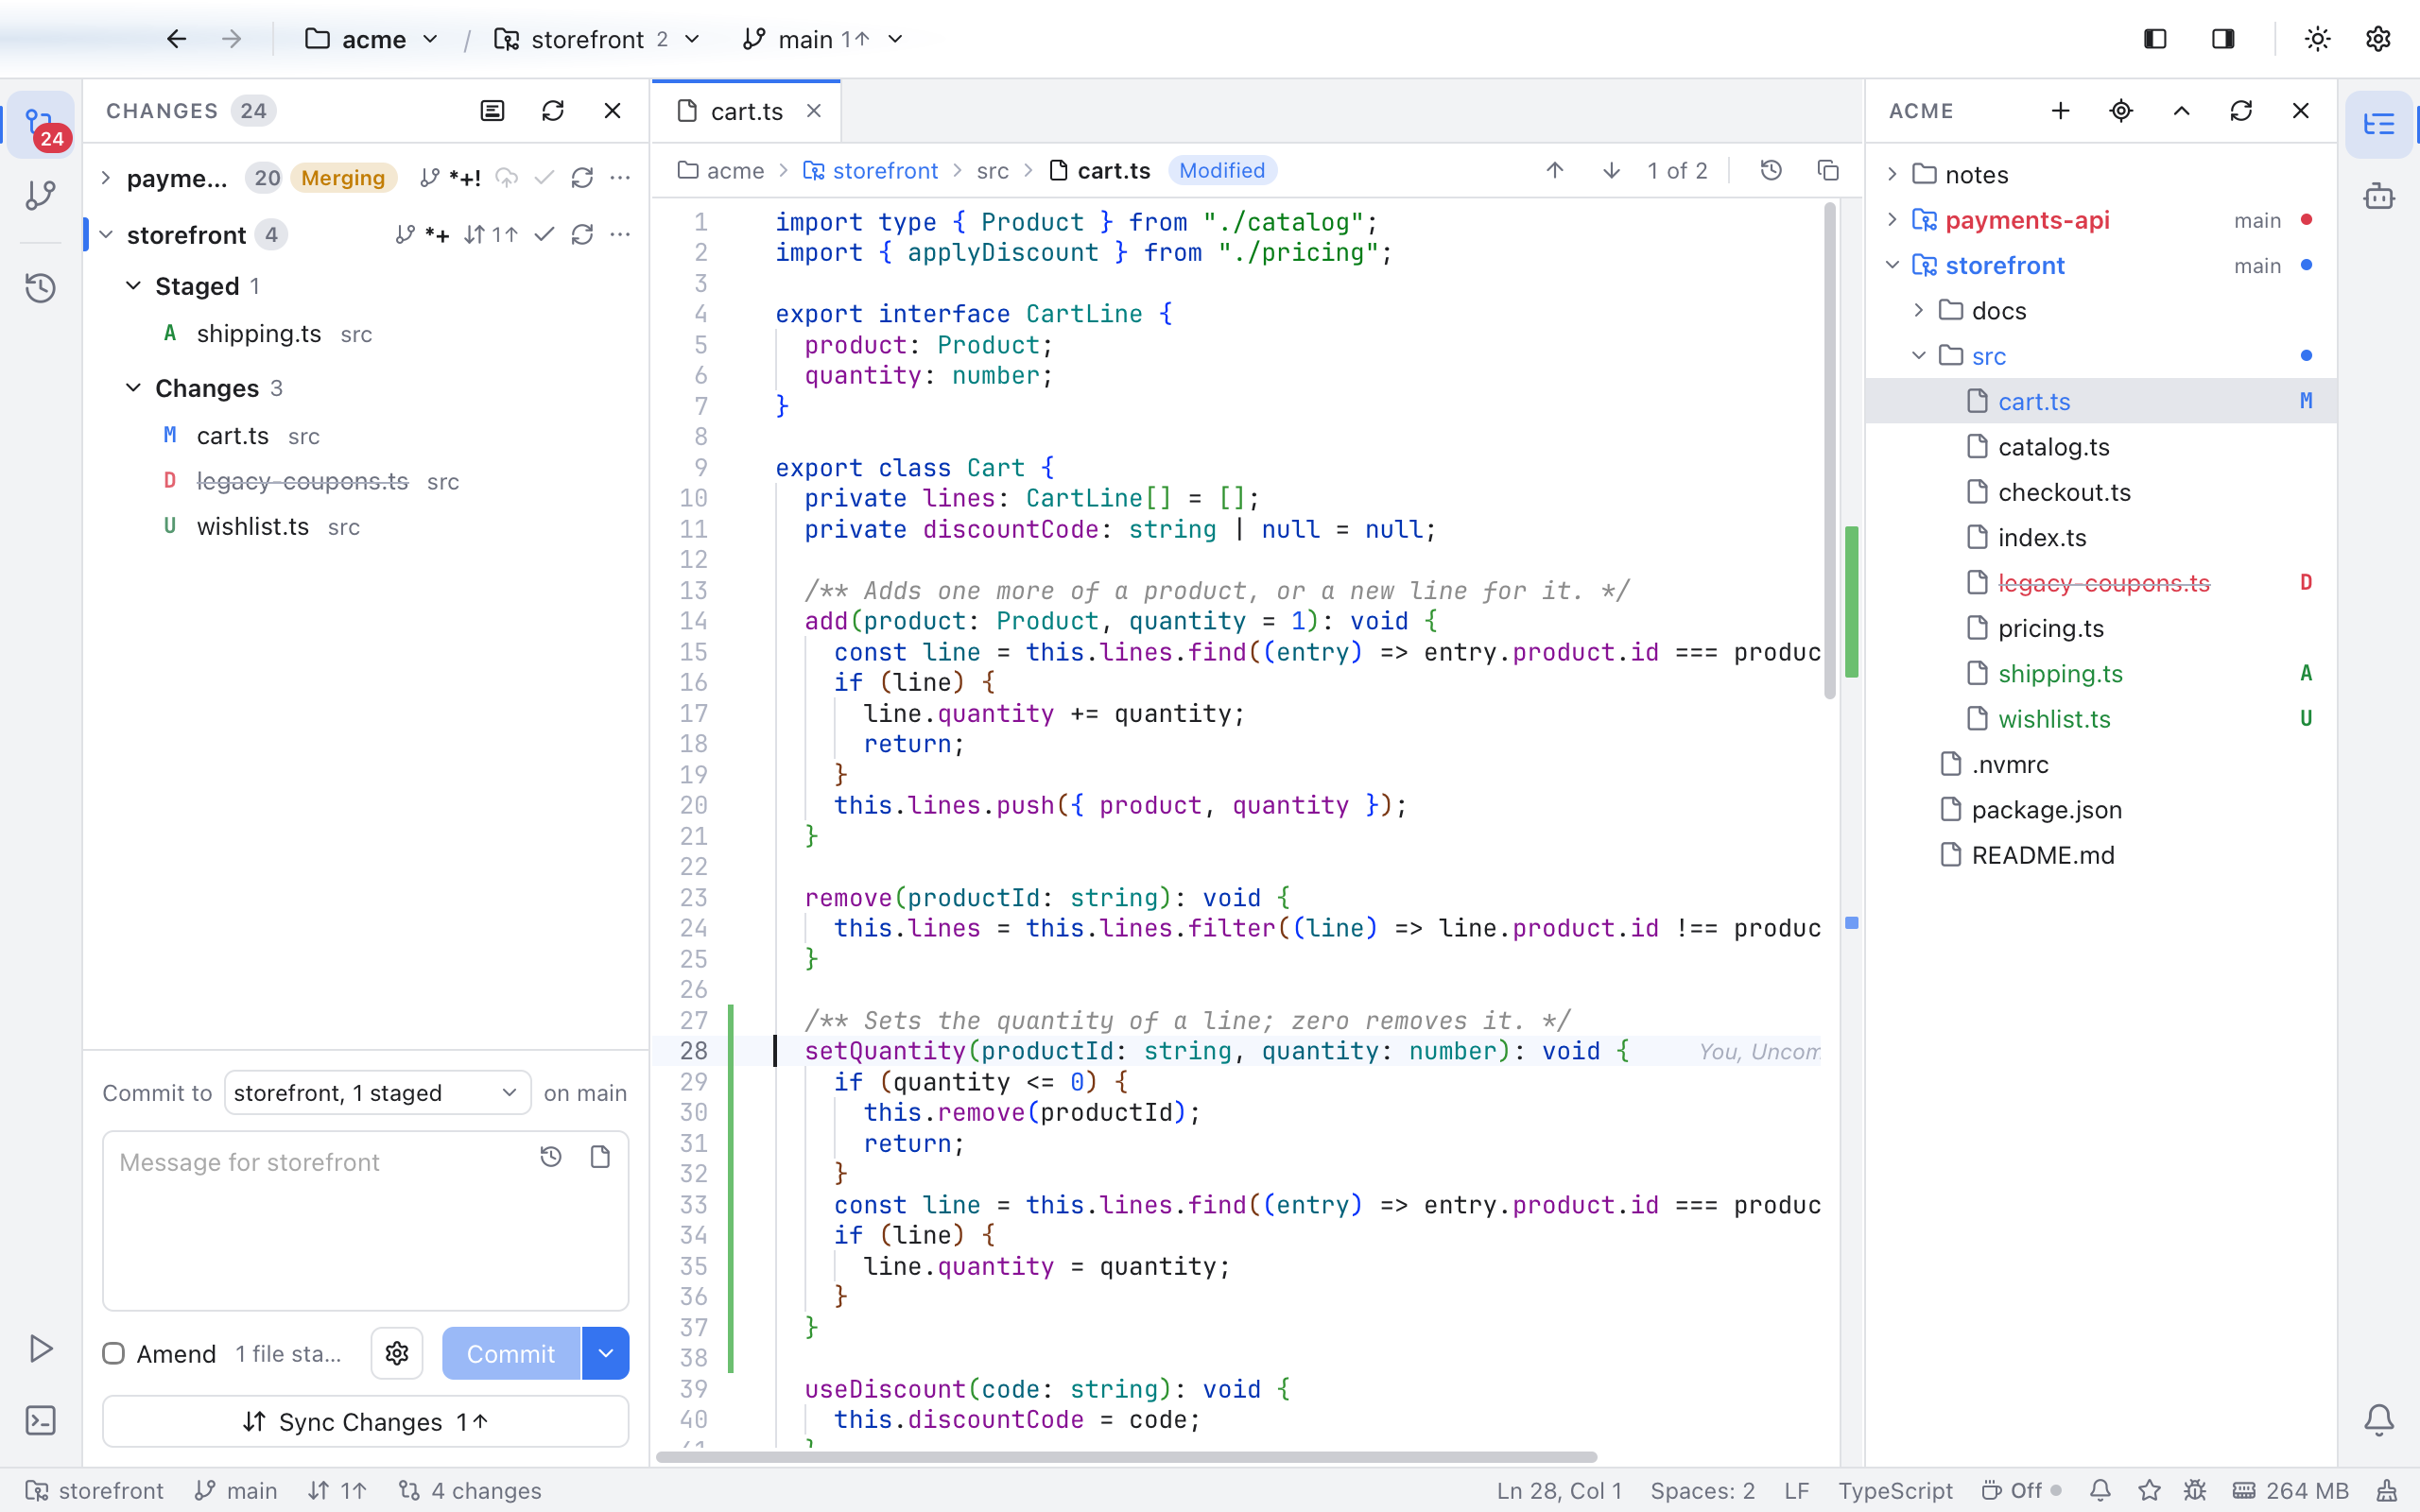2420x1512 pixels.
Task: Toggle light/dark theme sun icon
Action: pyautogui.click(x=2317, y=39)
